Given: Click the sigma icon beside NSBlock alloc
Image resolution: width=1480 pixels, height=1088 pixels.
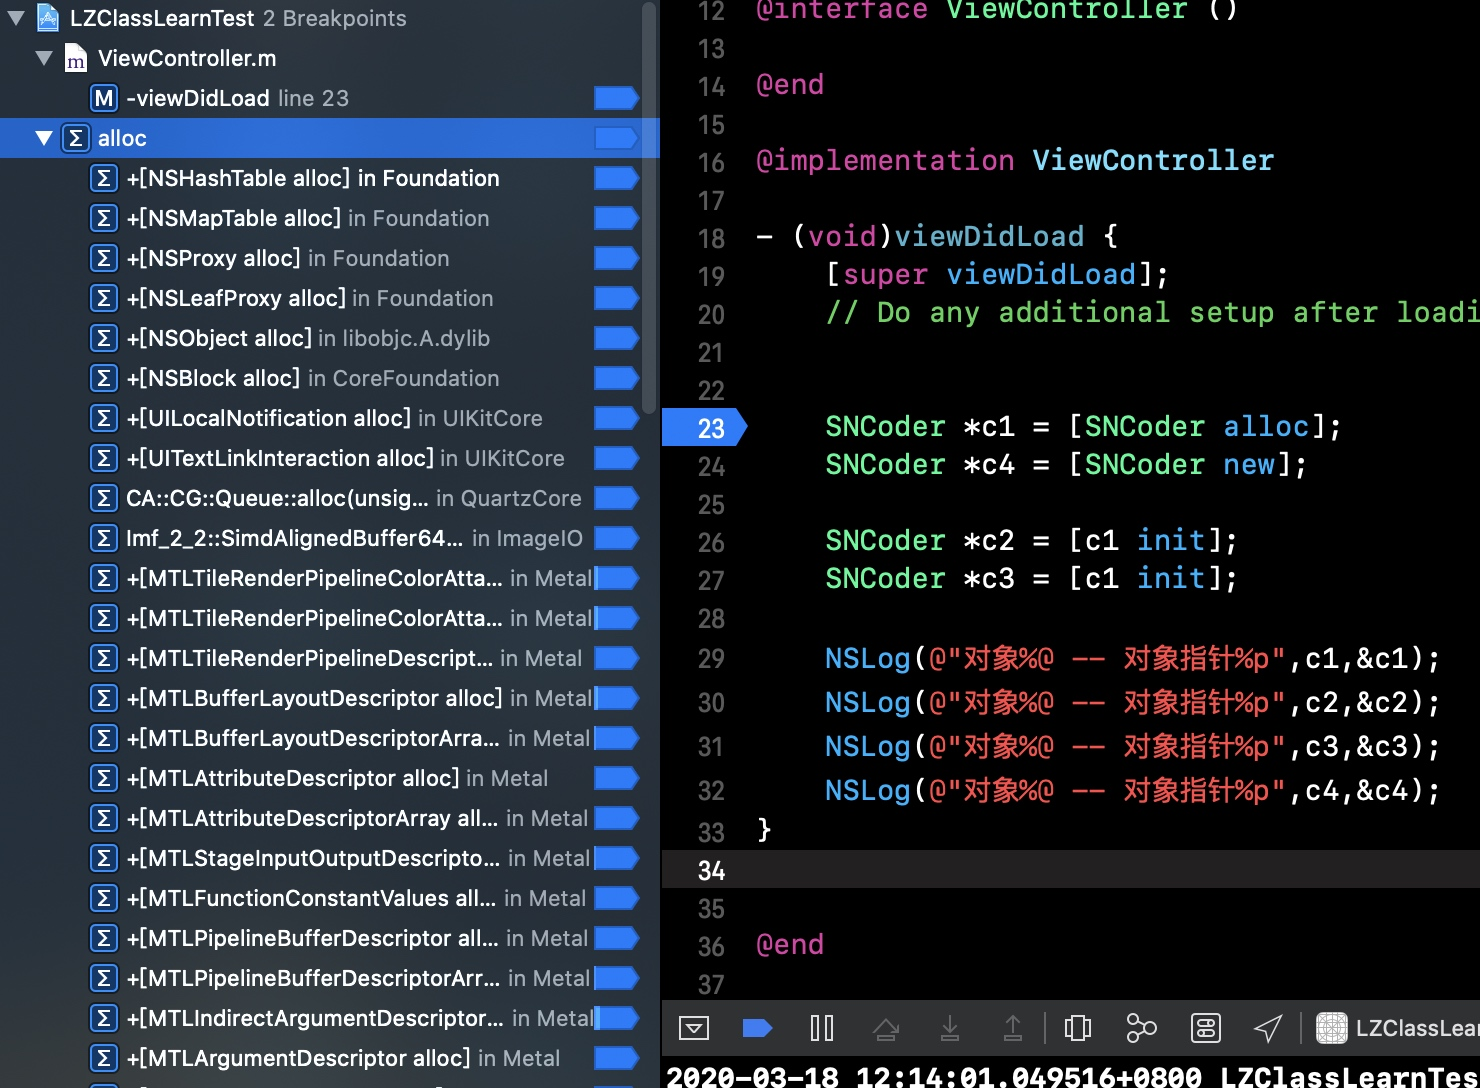Looking at the screenshot, I should coord(104,378).
